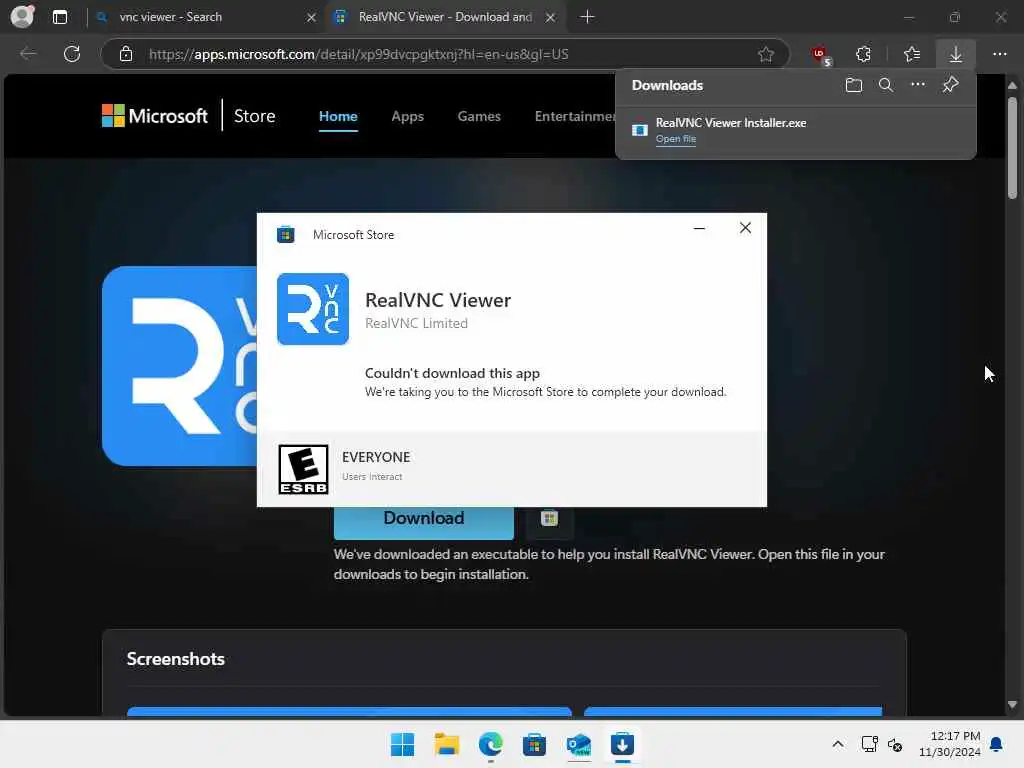Open the clock and date flyout

pos(950,744)
